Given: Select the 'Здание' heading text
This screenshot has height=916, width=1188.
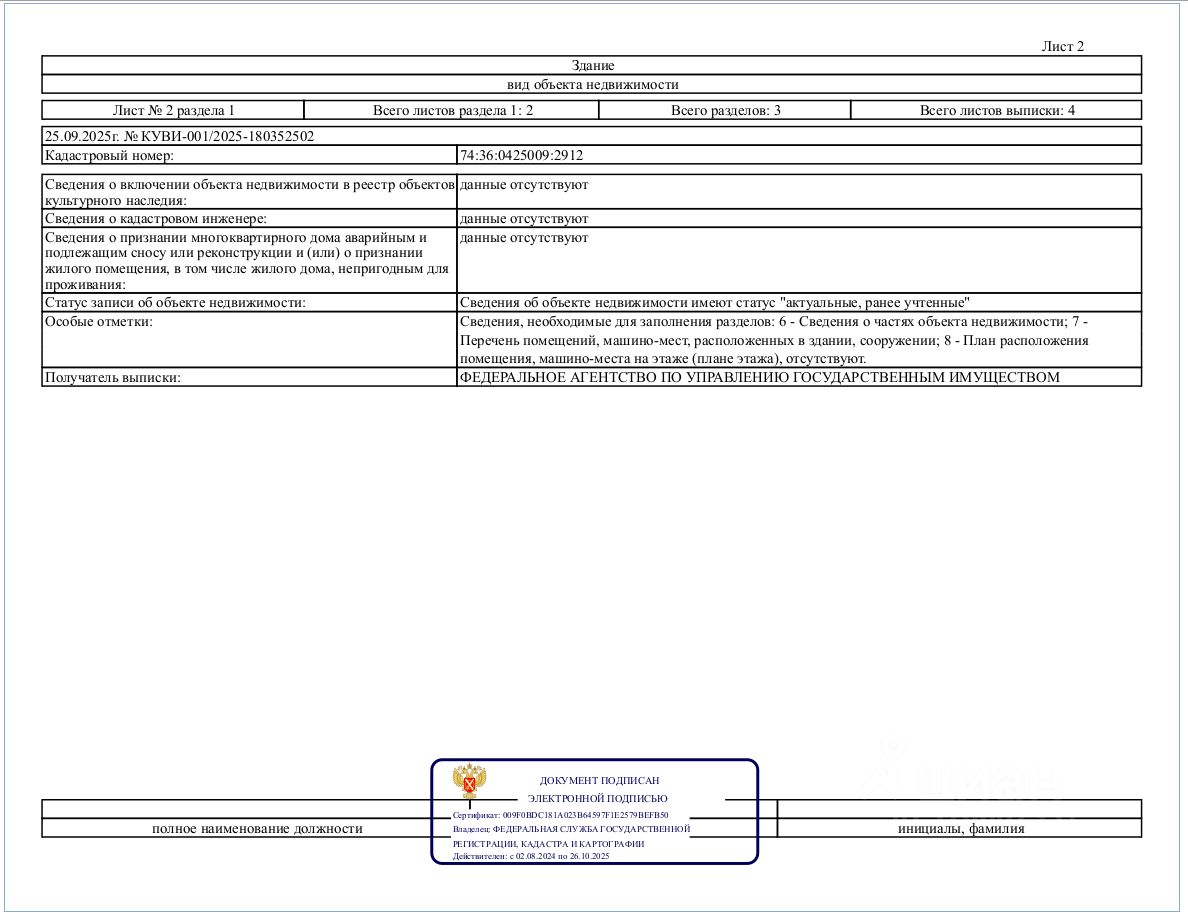Looking at the screenshot, I should pos(592,65).
